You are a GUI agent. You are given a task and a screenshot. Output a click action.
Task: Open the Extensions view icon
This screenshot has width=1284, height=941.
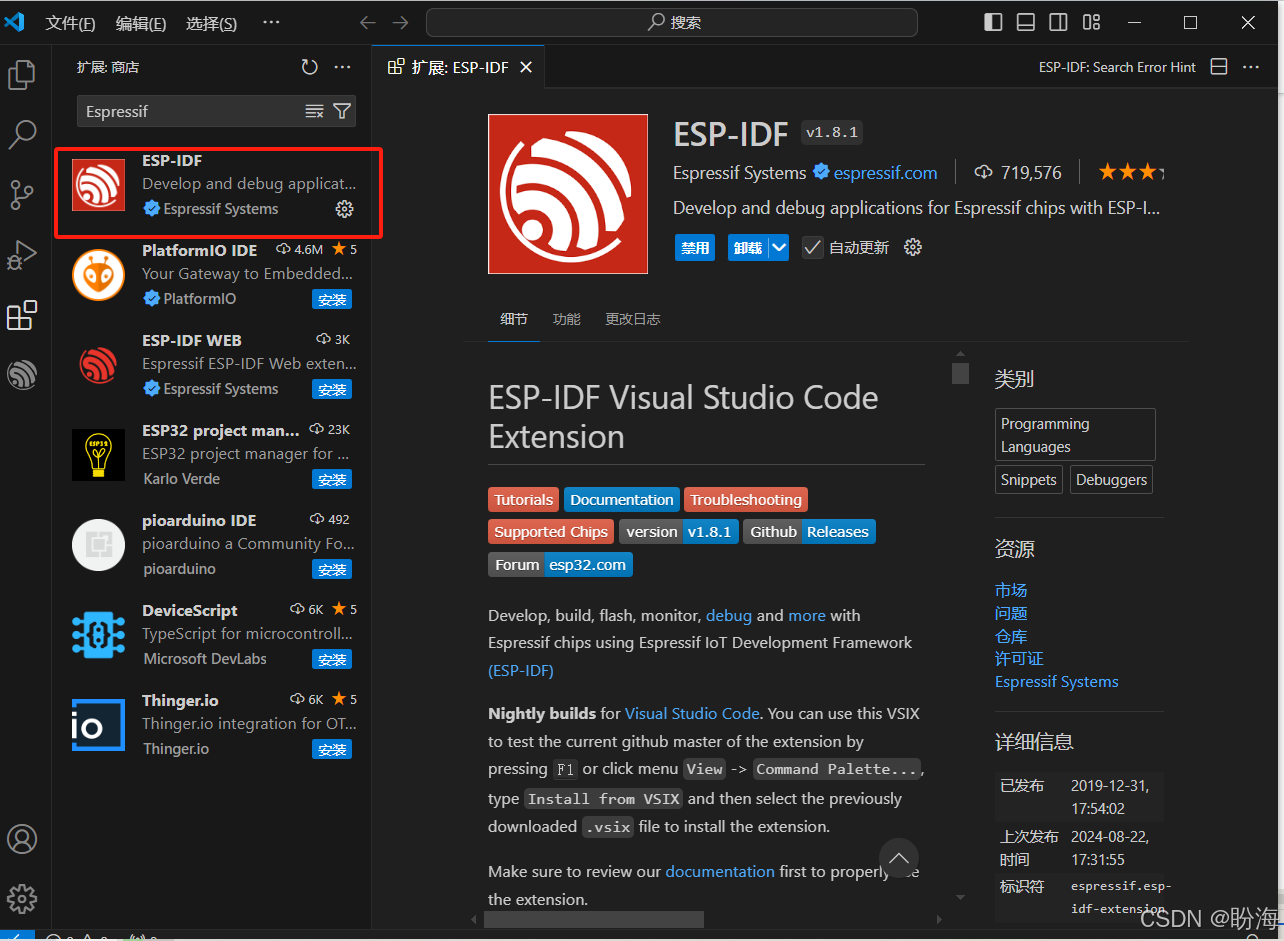click(22, 315)
